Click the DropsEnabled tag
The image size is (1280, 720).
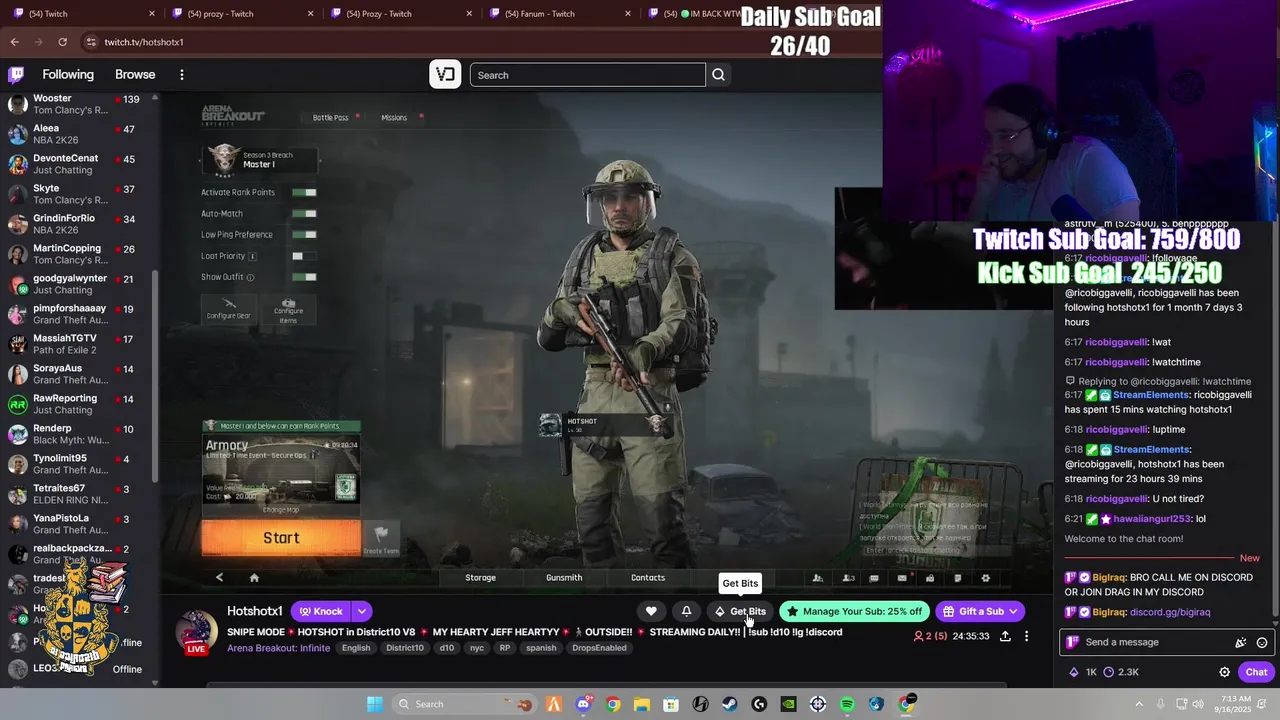[599, 648]
